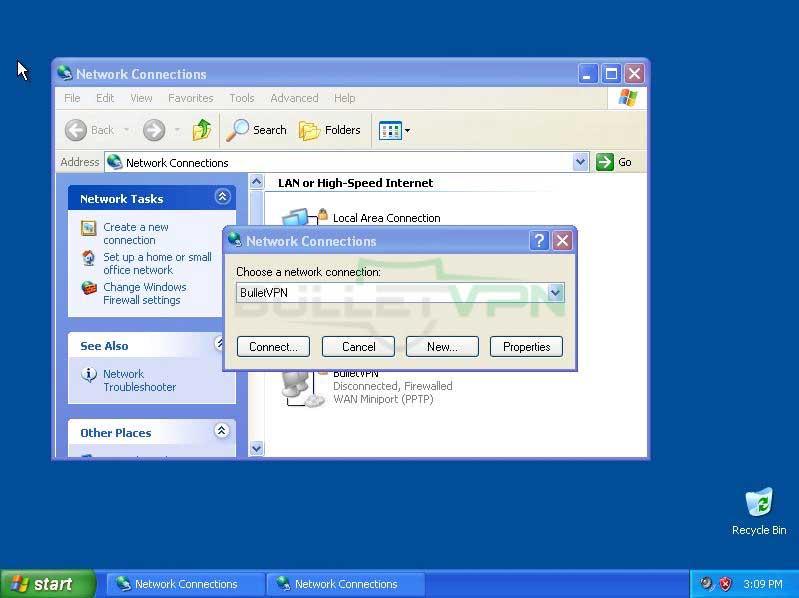The image size is (799, 598).
Task: Open the Tools menu
Action: 242,98
